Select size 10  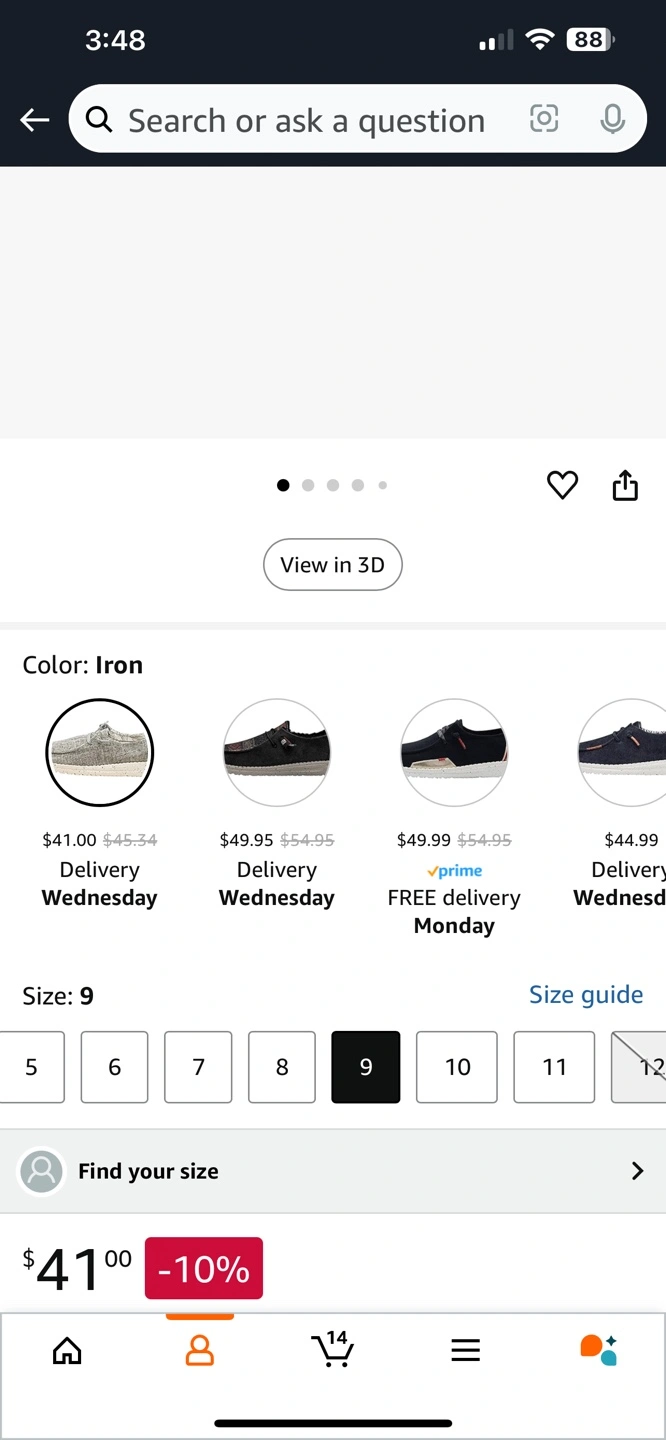coord(457,1067)
